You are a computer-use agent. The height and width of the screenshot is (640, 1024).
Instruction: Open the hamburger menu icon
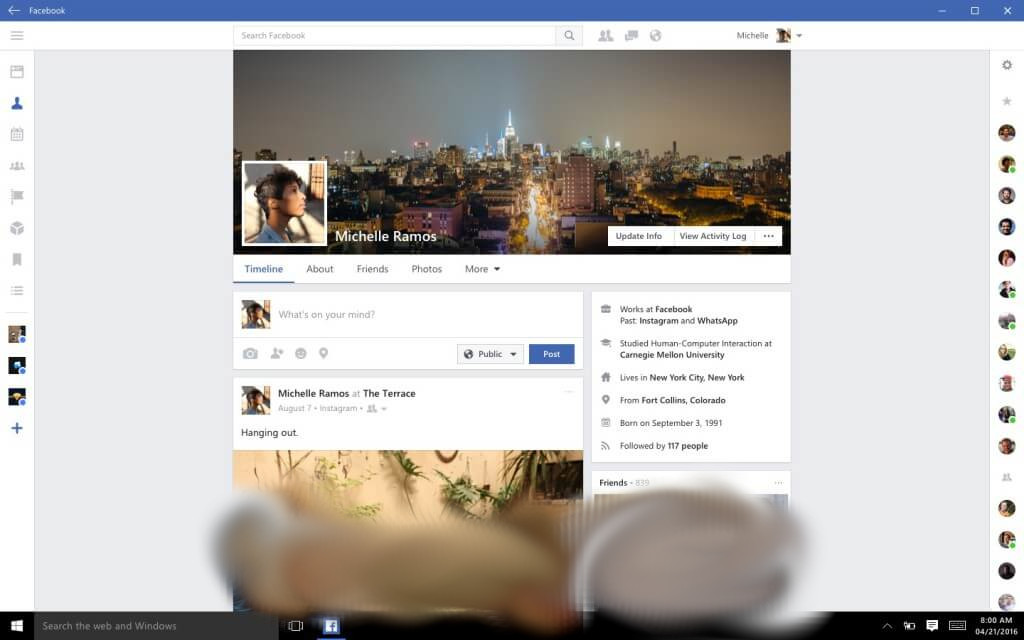(x=17, y=35)
